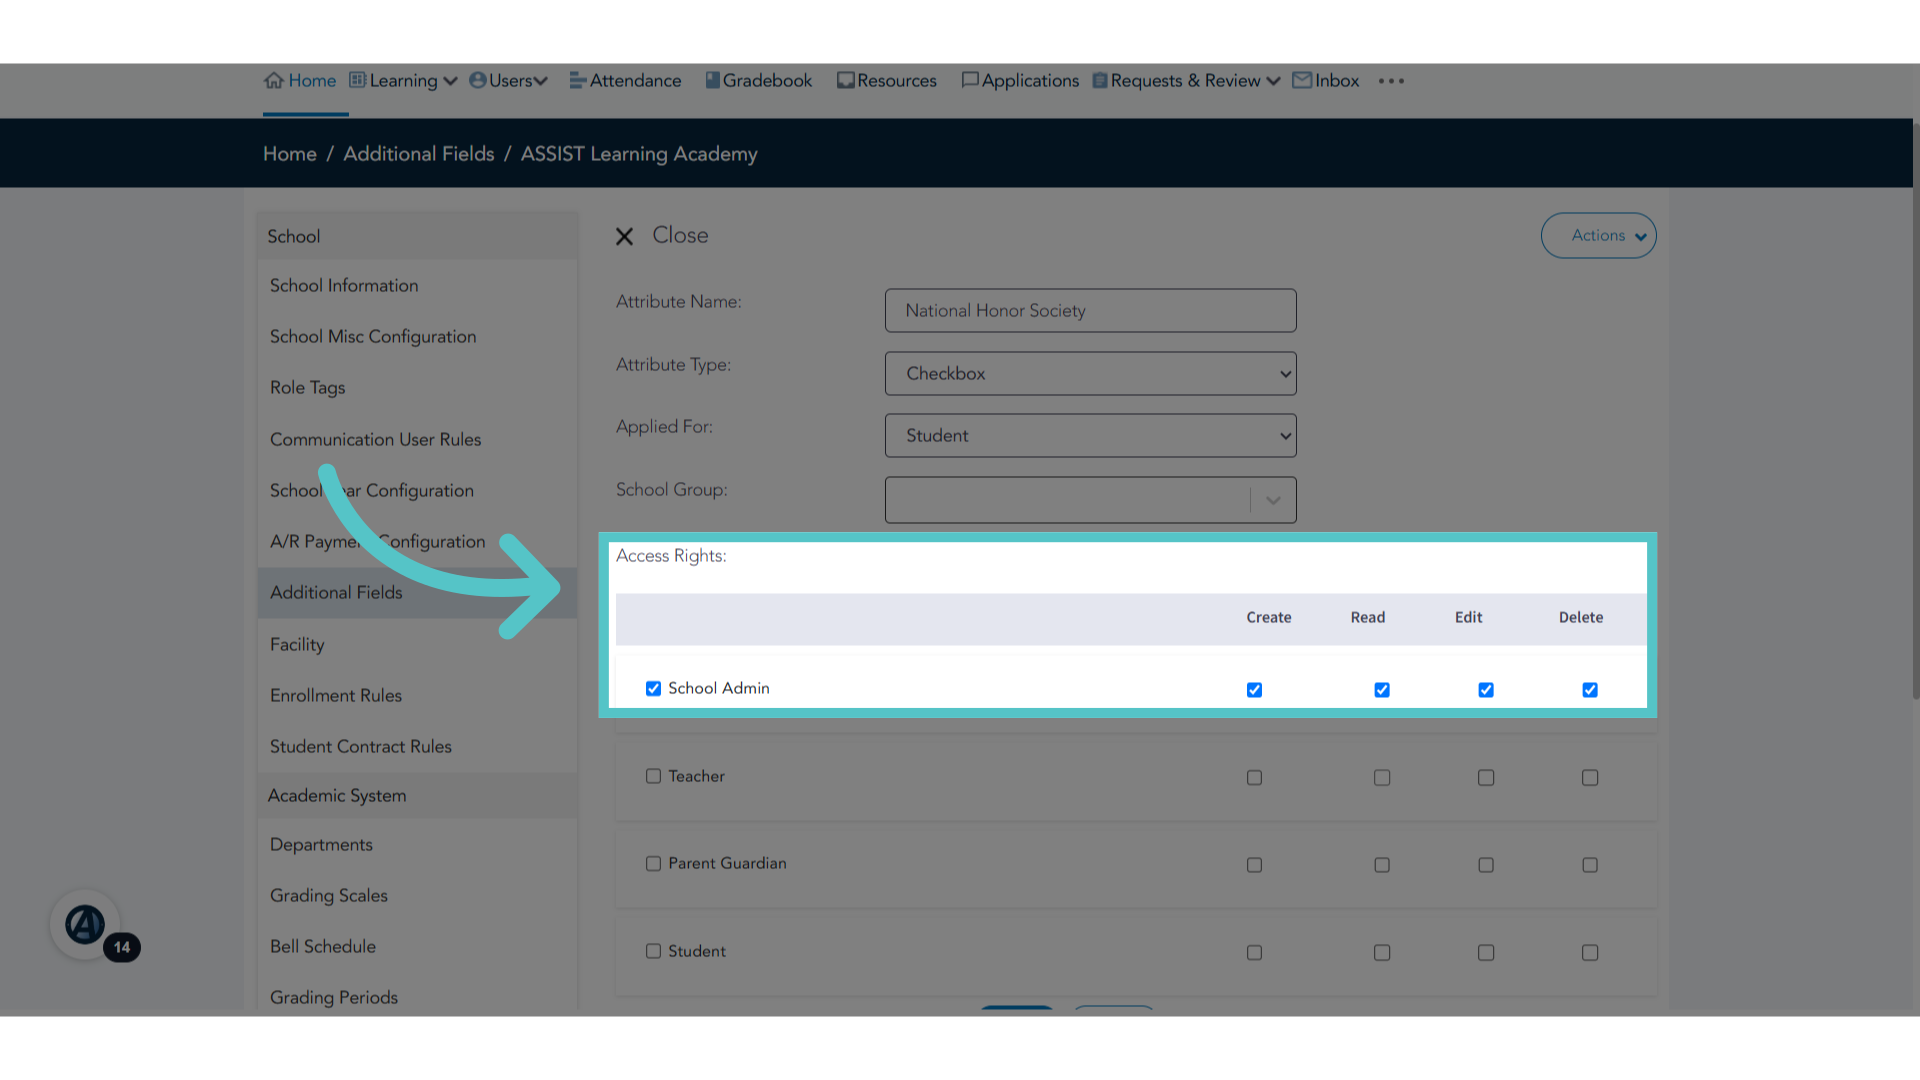Click the Inbox envelope icon
The width and height of the screenshot is (1920, 1080).
(1302, 80)
